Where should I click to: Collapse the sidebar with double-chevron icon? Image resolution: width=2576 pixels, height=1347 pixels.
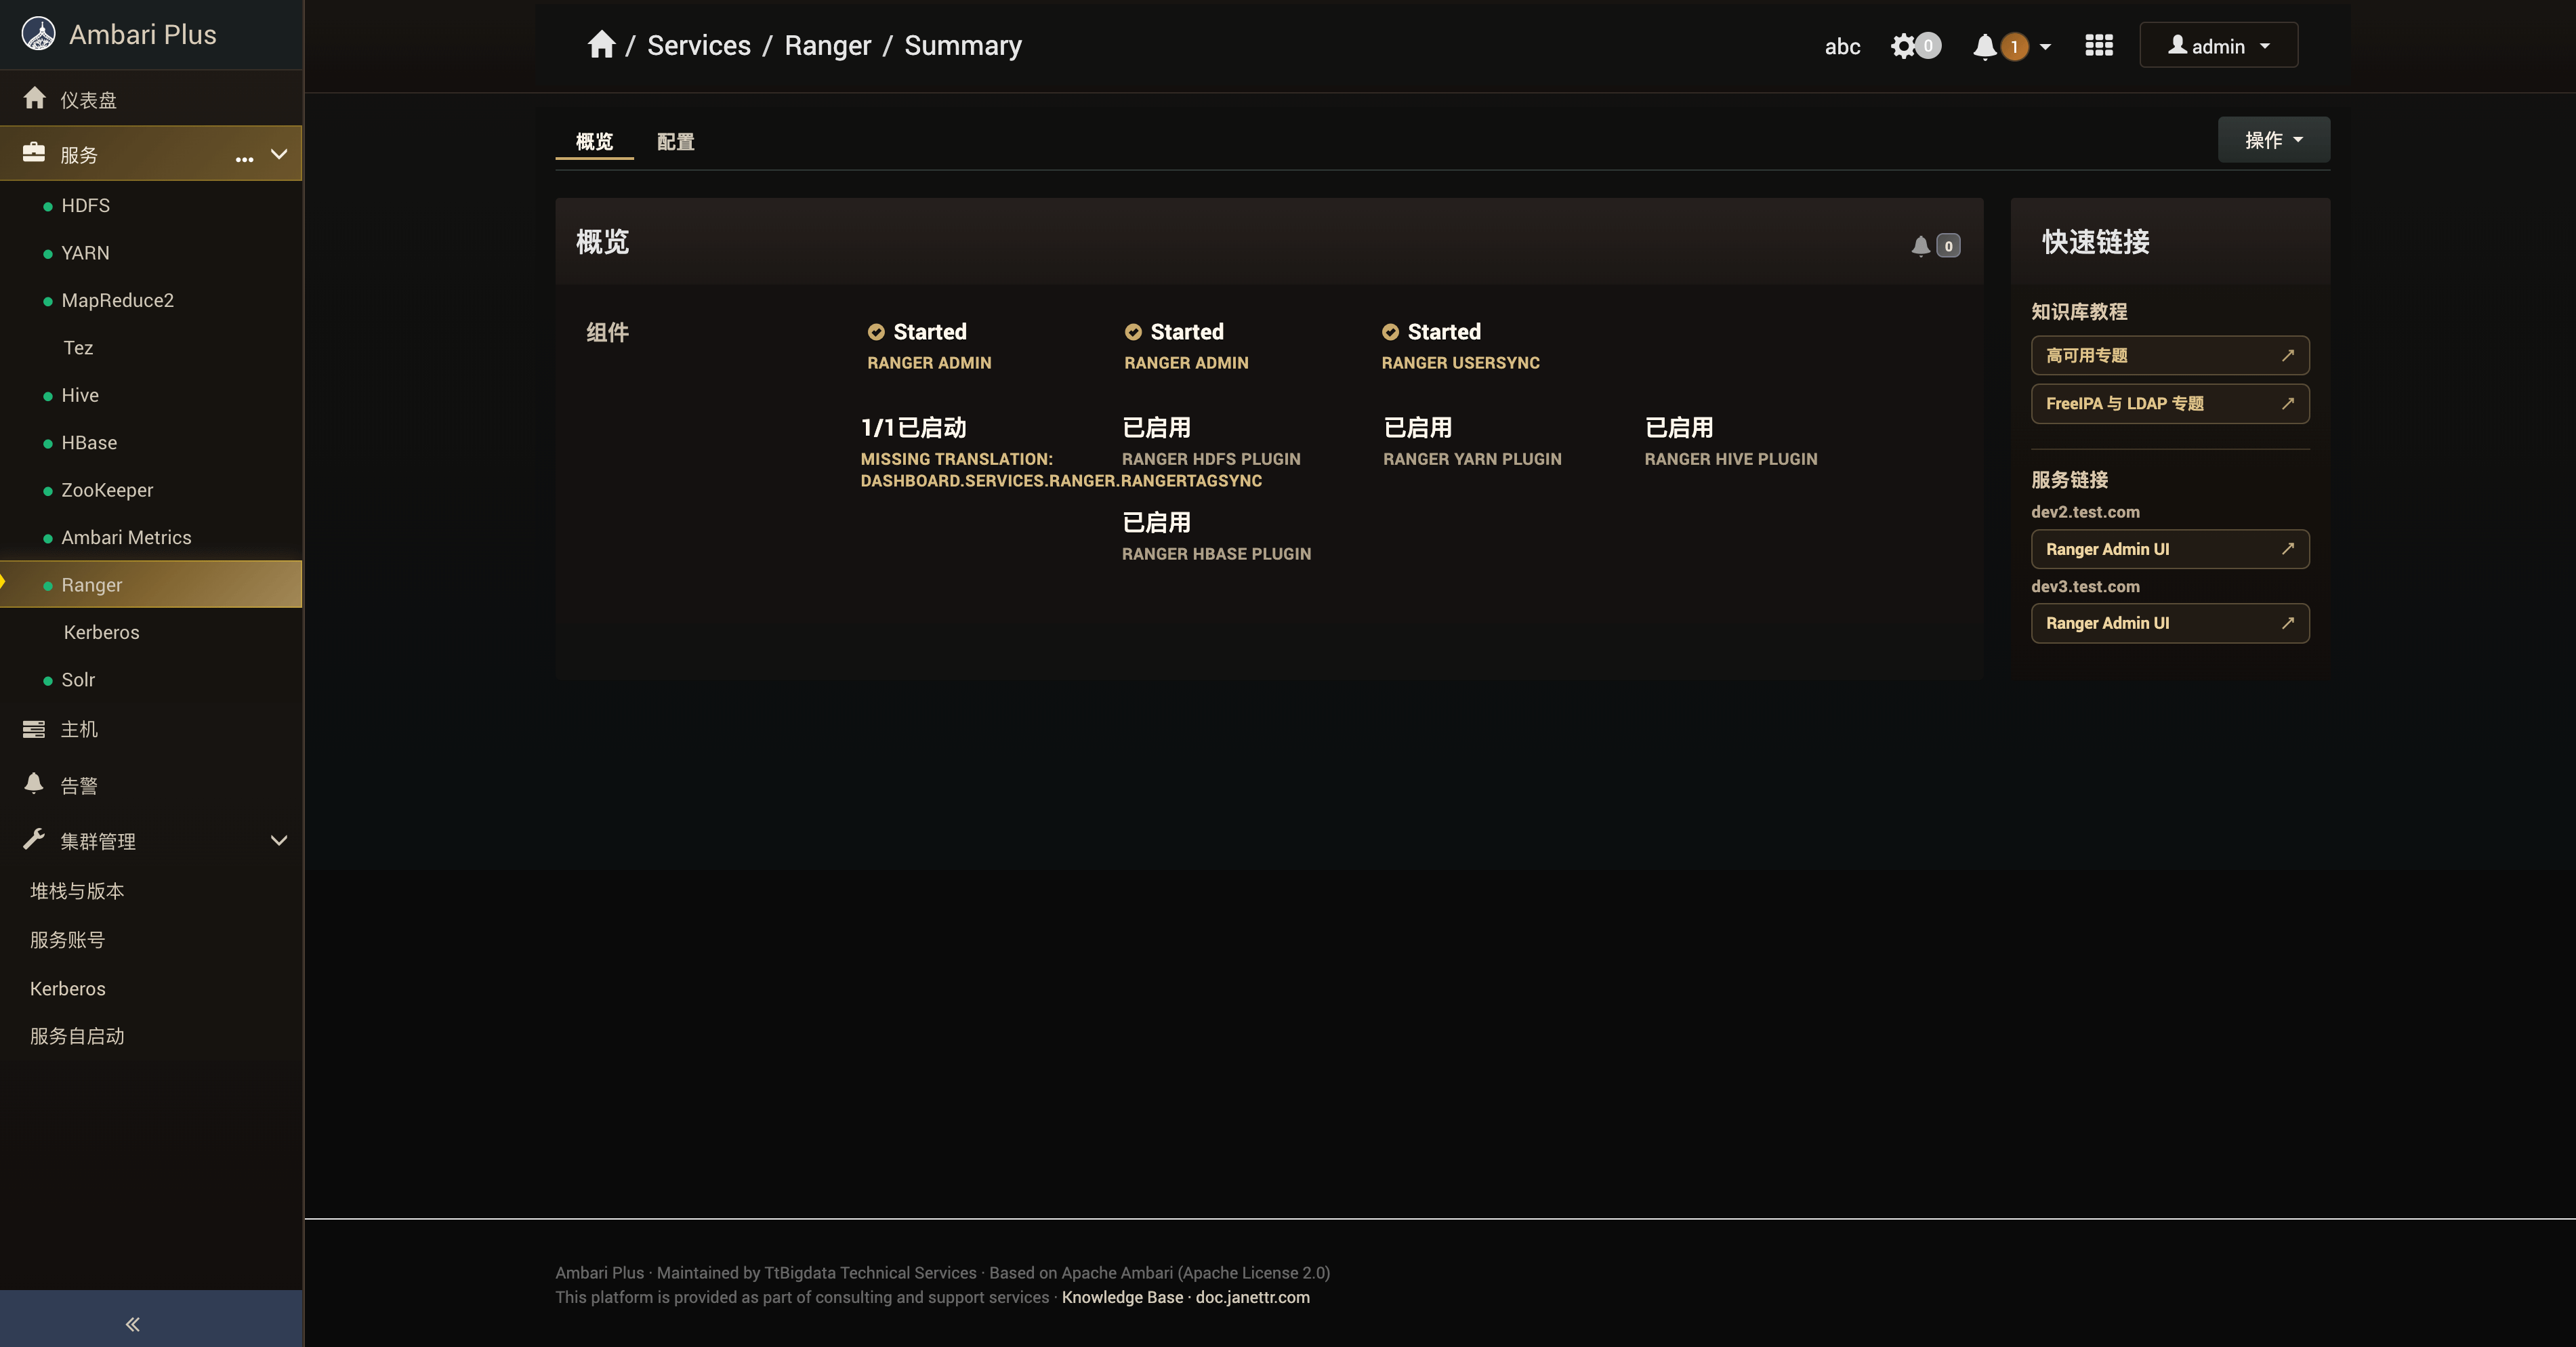point(132,1324)
